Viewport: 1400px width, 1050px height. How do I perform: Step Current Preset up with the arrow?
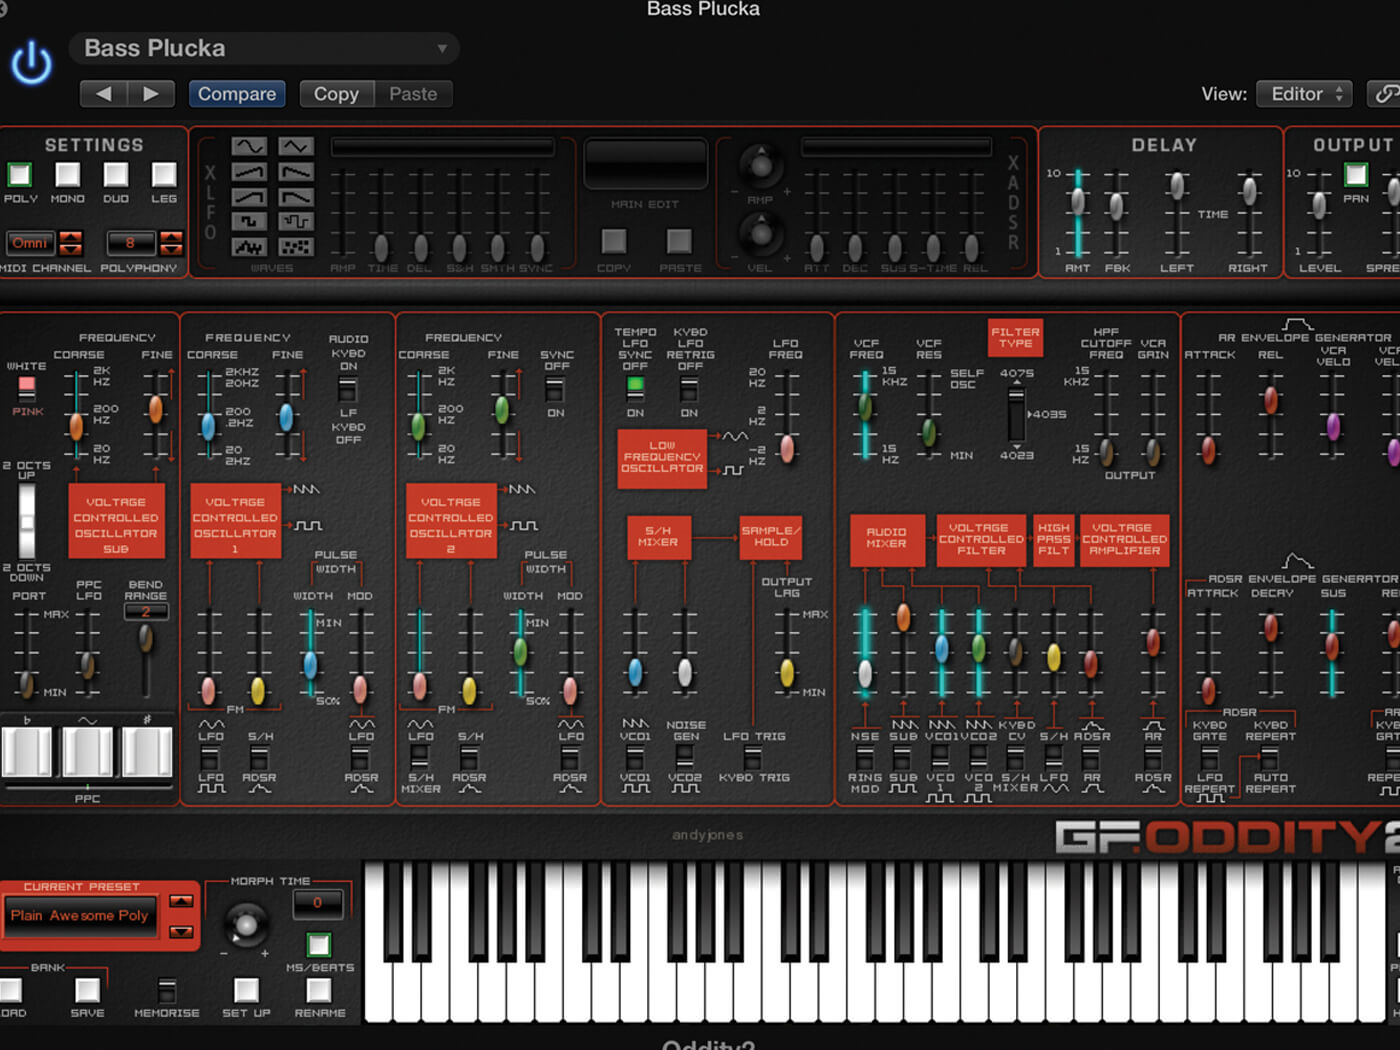click(x=181, y=902)
